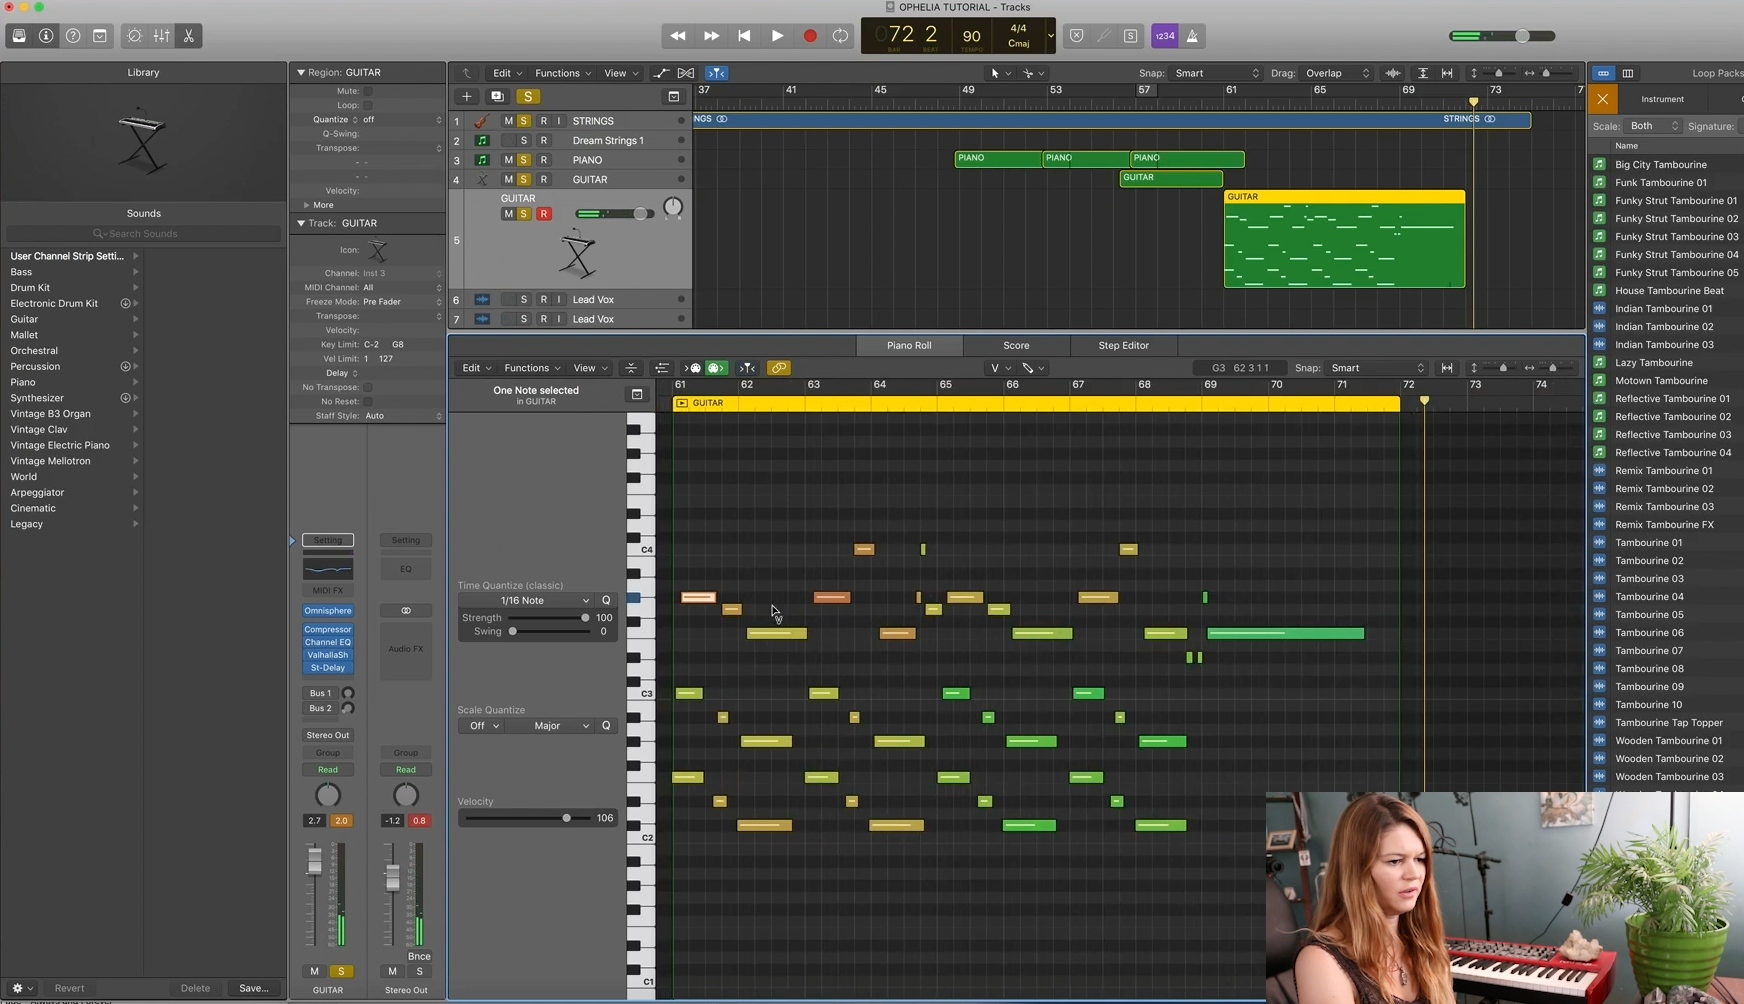1744x1004 pixels.
Task: Toggle yellow Link button in Piano Roll
Action: (x=779, y=368)
